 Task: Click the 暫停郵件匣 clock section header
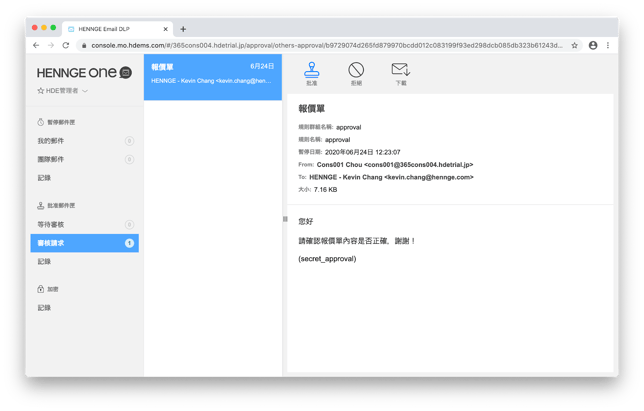pyautogui.click(x=56, y=122)
